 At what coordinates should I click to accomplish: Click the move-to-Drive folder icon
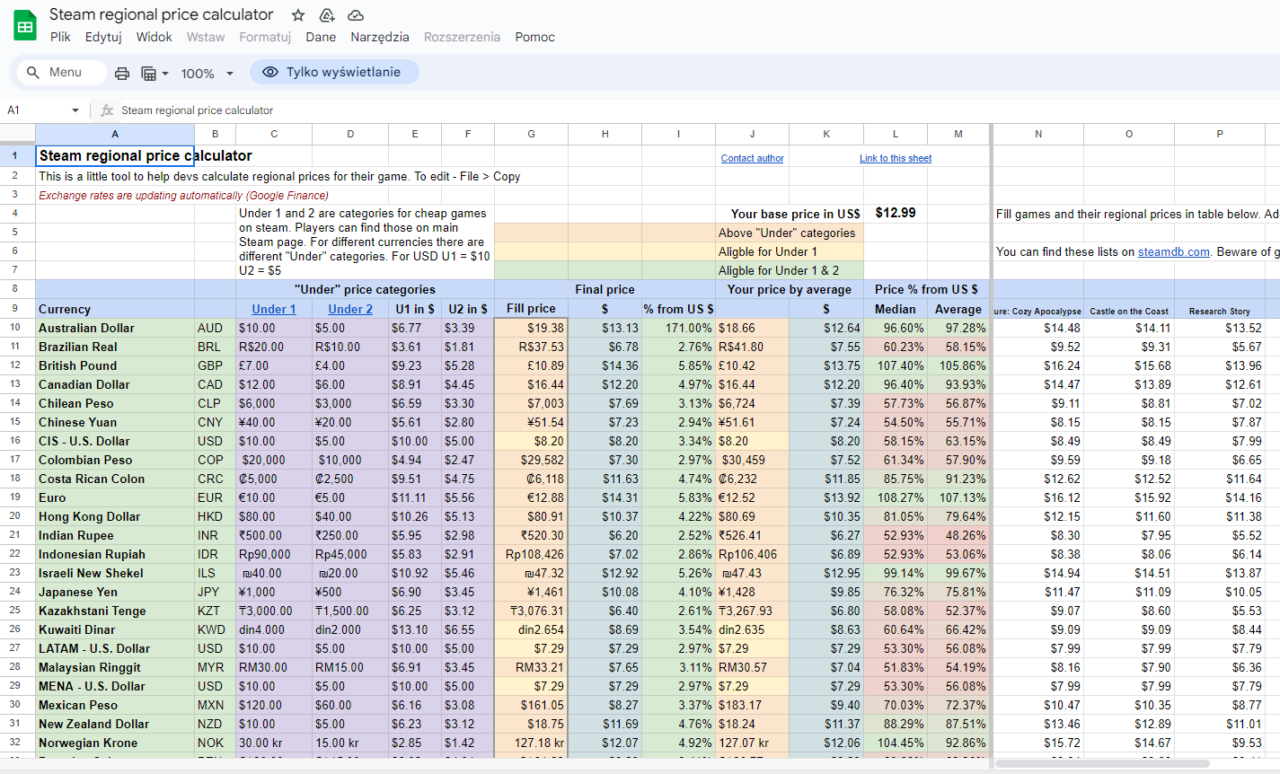(327, 15)
